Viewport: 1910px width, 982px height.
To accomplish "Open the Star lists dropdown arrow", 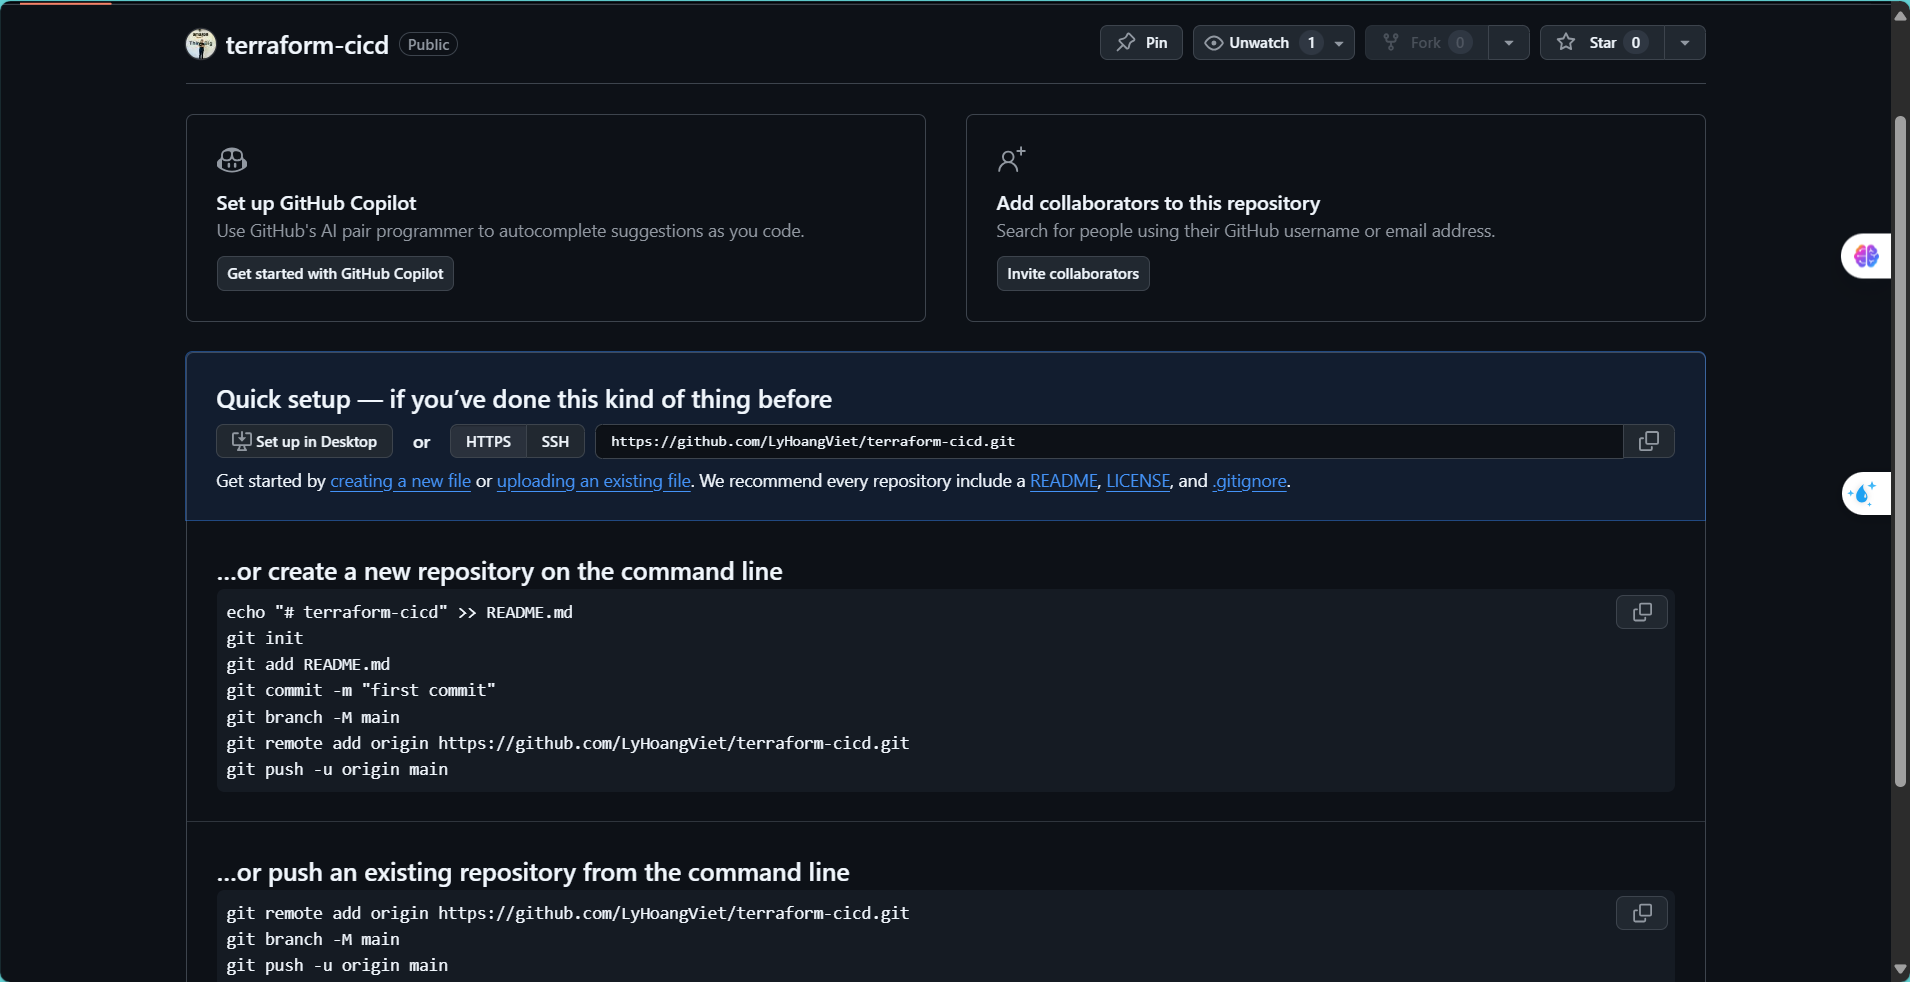I will (x=1685, y=43).
